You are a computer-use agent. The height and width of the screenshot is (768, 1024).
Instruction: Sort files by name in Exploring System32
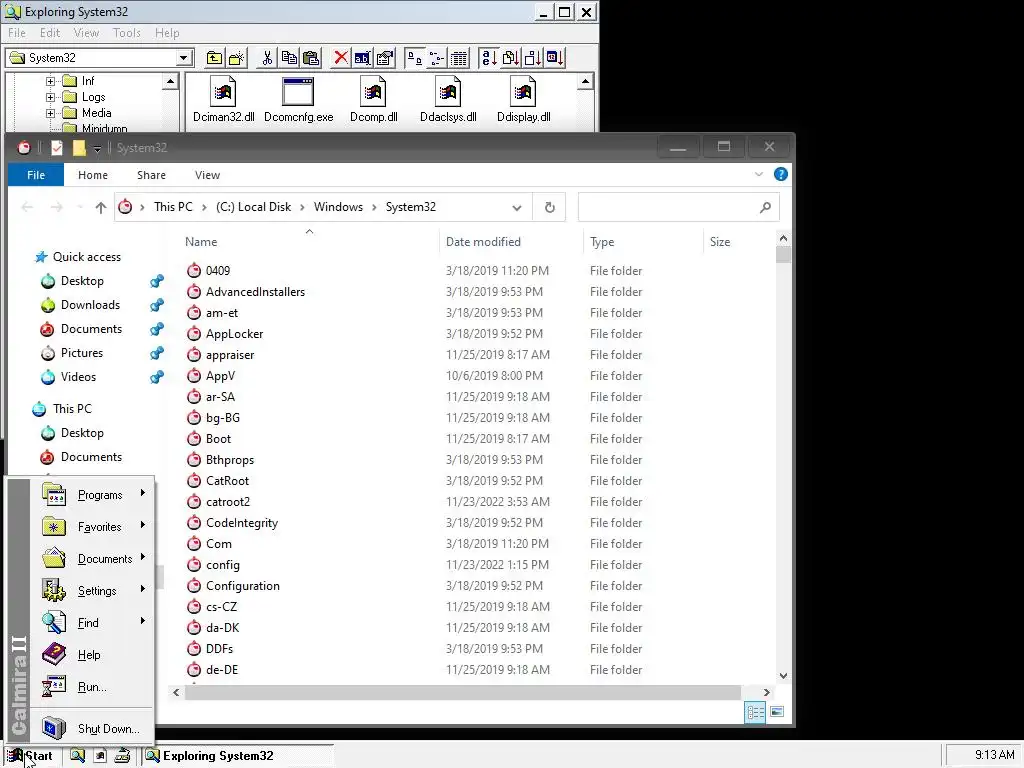click(x=488, y=58)
